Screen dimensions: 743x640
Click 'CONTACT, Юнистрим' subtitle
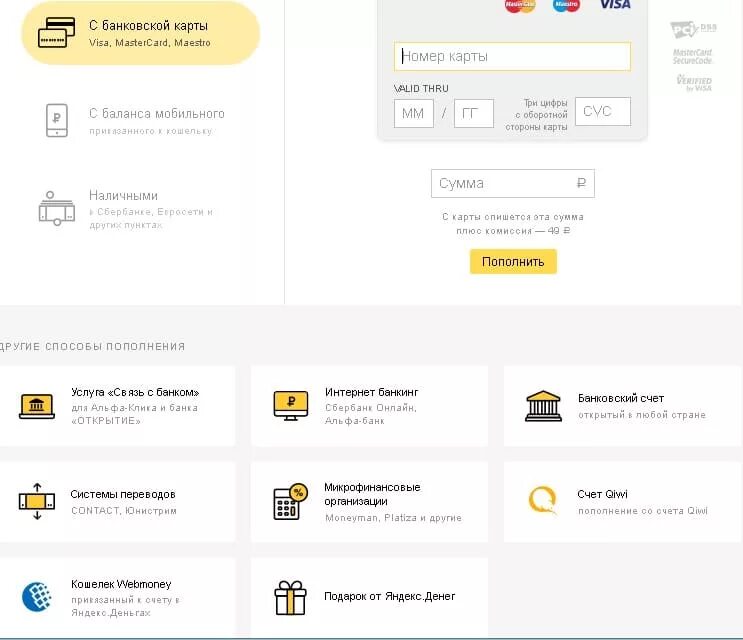[124, 511]
